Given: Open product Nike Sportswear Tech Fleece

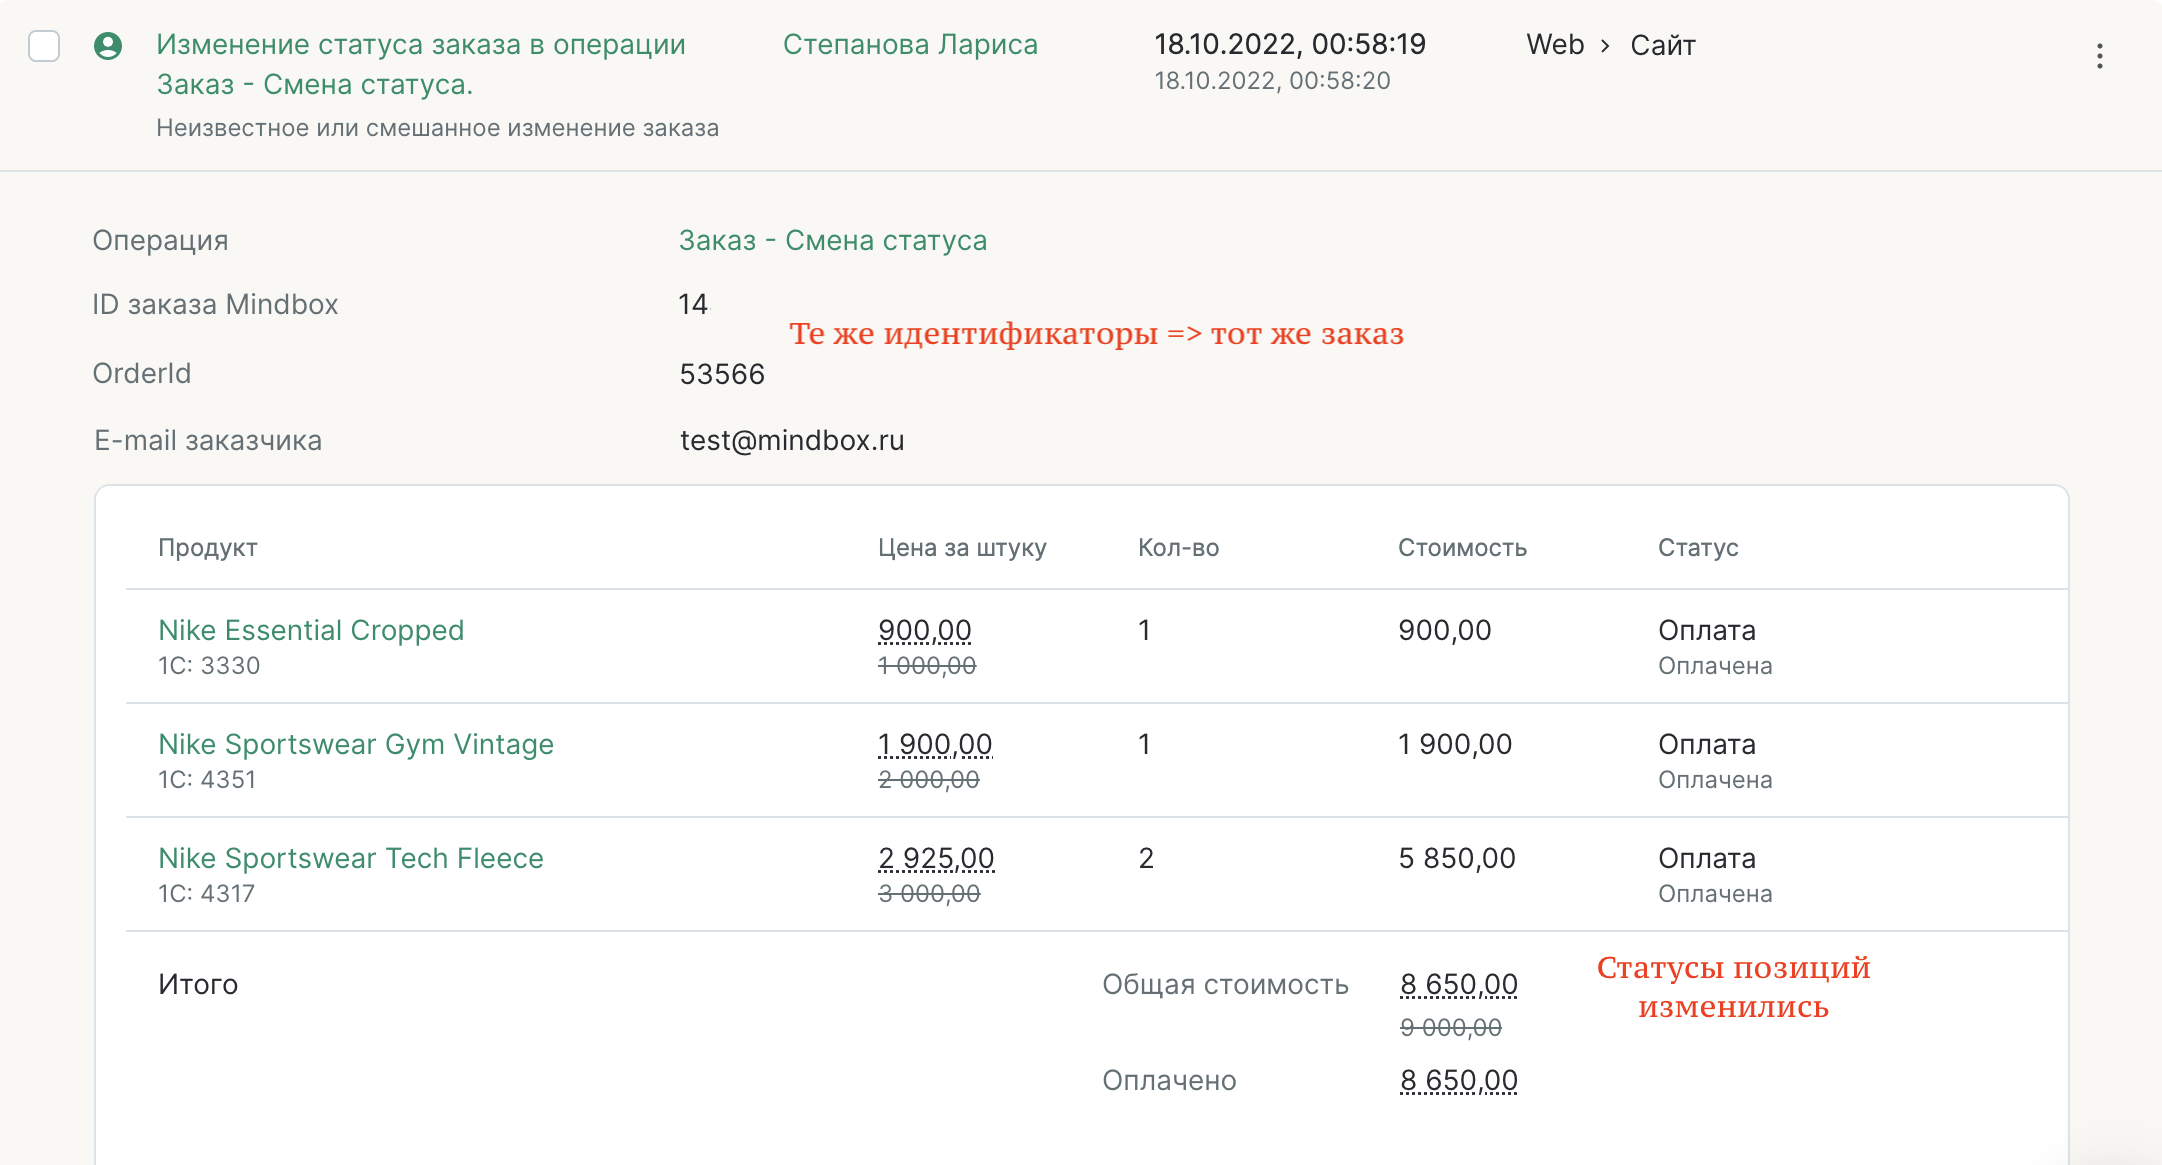Looking at the screenshot, I should [351, 858].
